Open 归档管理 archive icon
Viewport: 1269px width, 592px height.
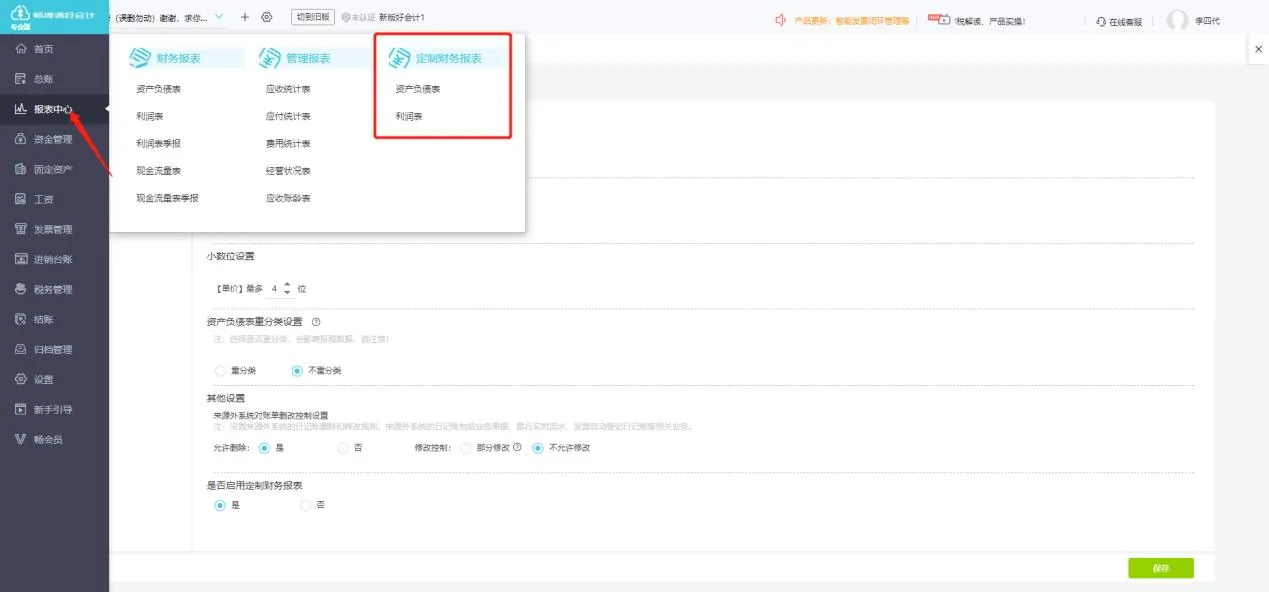coord(20,349)
